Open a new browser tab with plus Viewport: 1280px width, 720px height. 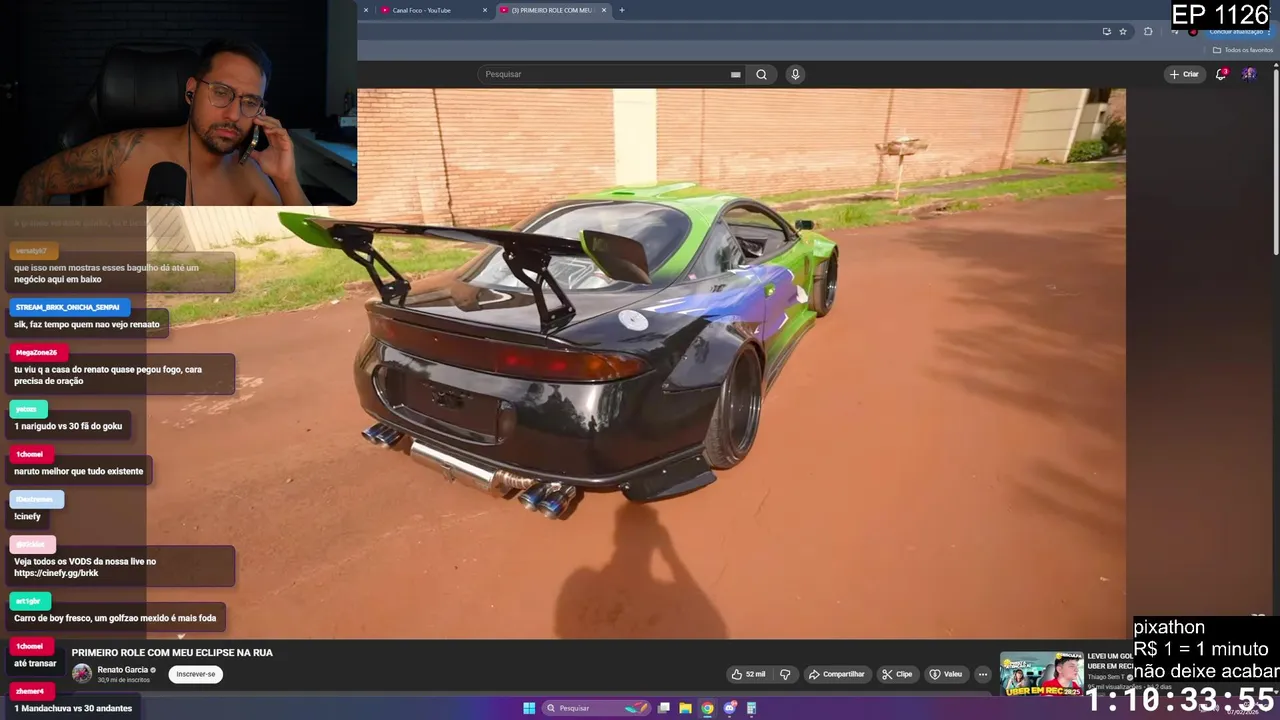point(622,10)
